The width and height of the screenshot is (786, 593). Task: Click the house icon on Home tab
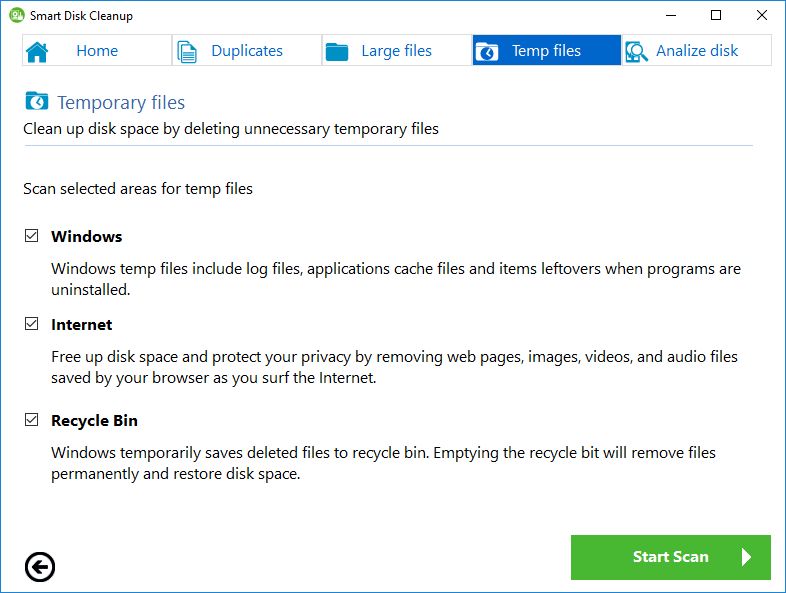(x=37, y=51)
